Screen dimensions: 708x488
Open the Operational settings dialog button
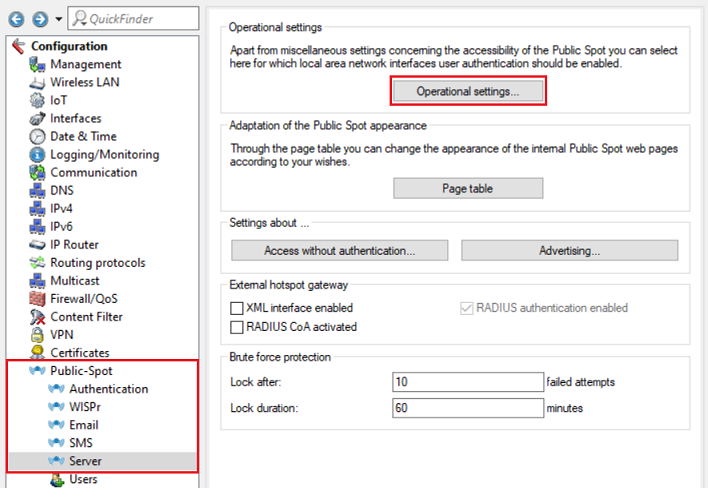468,91
